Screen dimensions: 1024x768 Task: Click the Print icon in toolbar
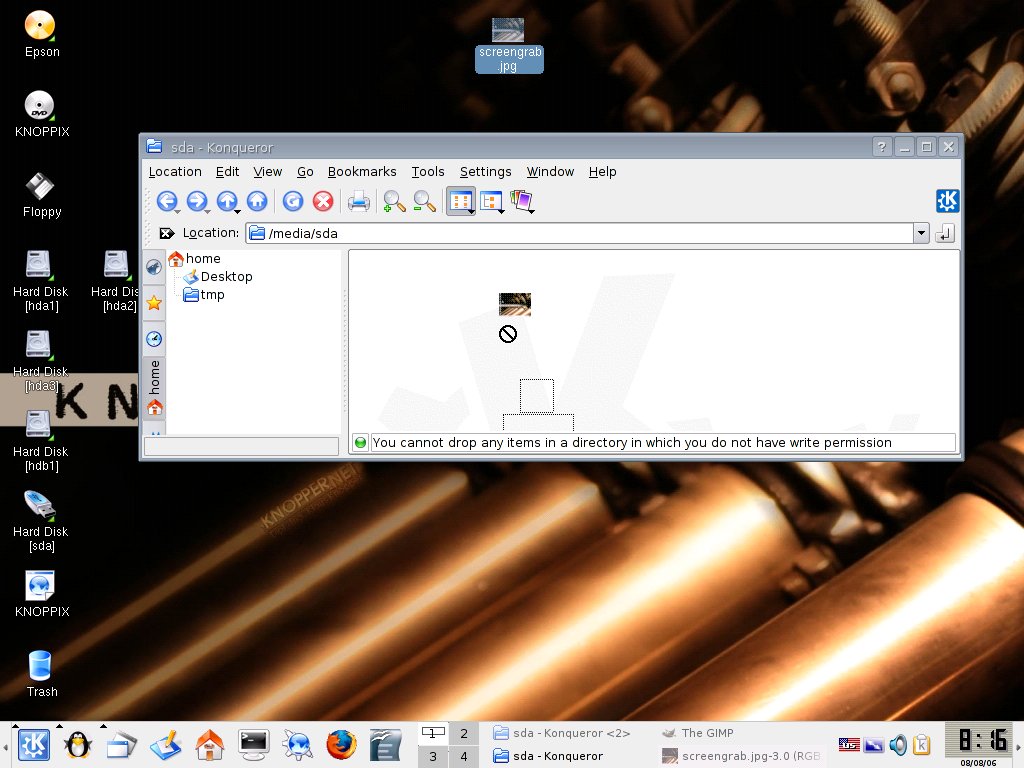(358, 201)
